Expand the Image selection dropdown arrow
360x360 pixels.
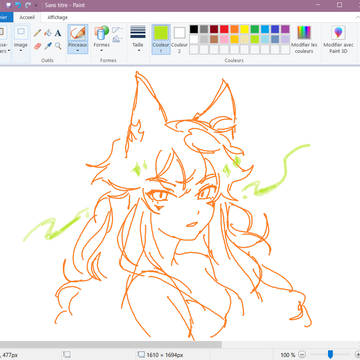pyautogui.click(x=21, y=51)
